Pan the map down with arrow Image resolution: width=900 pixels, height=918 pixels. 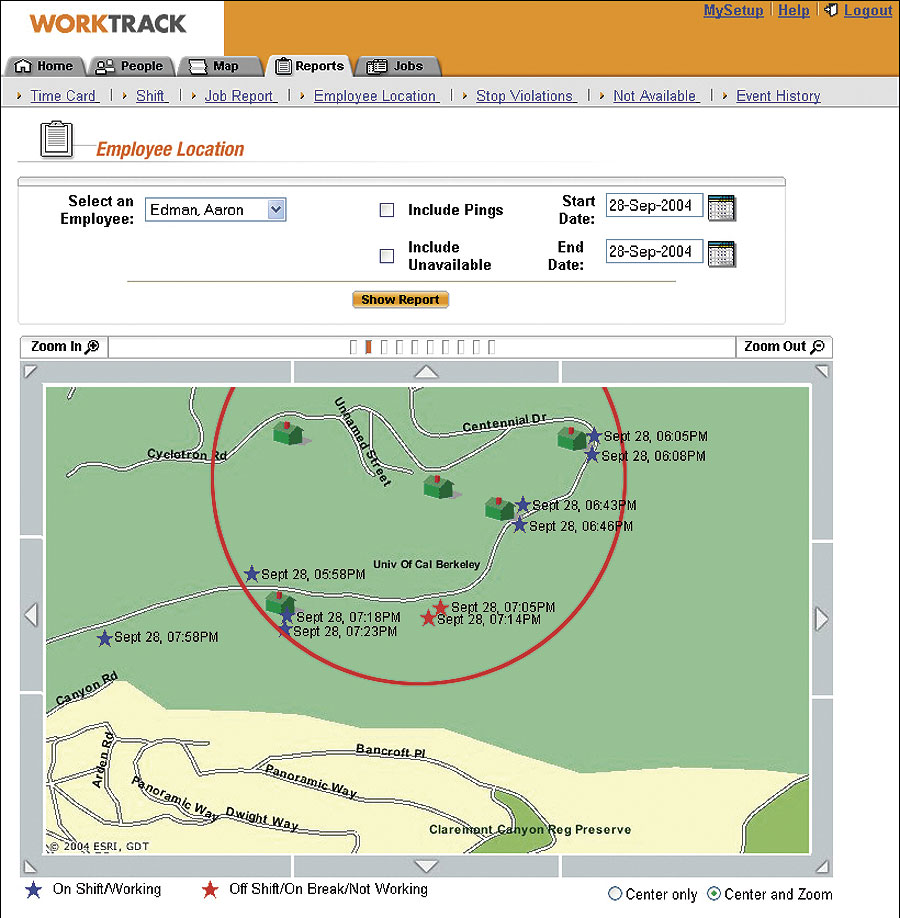[426, 866]
